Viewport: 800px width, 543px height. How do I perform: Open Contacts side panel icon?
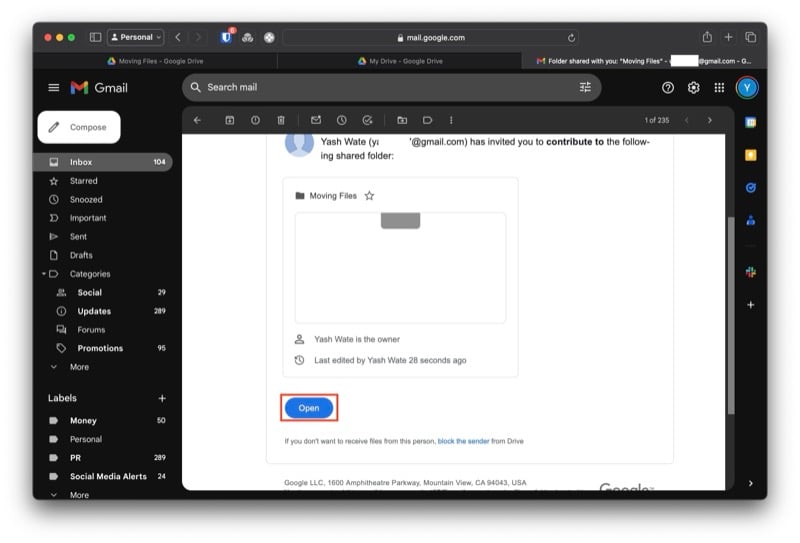tap(751, 220)
